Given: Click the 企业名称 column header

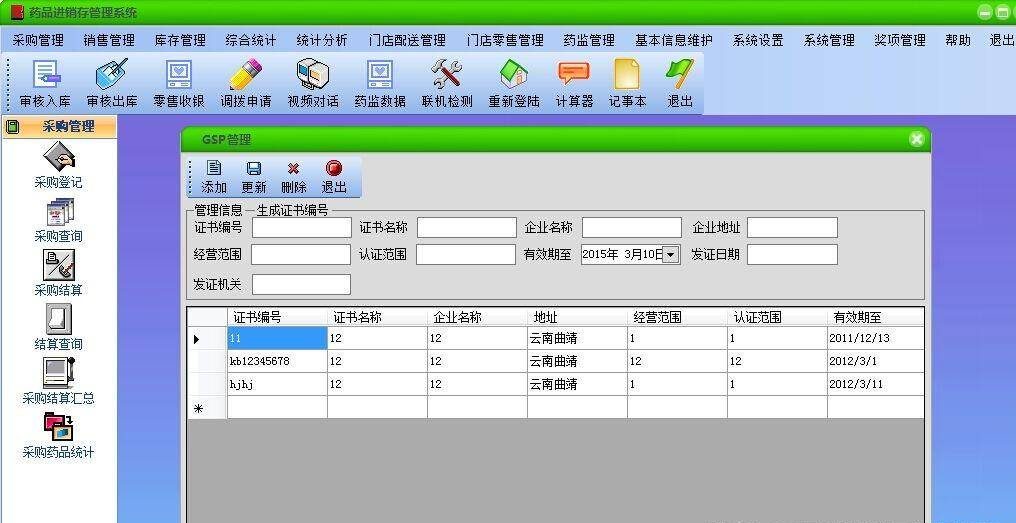Looking at the screenshot, I should tap(477, 317).
